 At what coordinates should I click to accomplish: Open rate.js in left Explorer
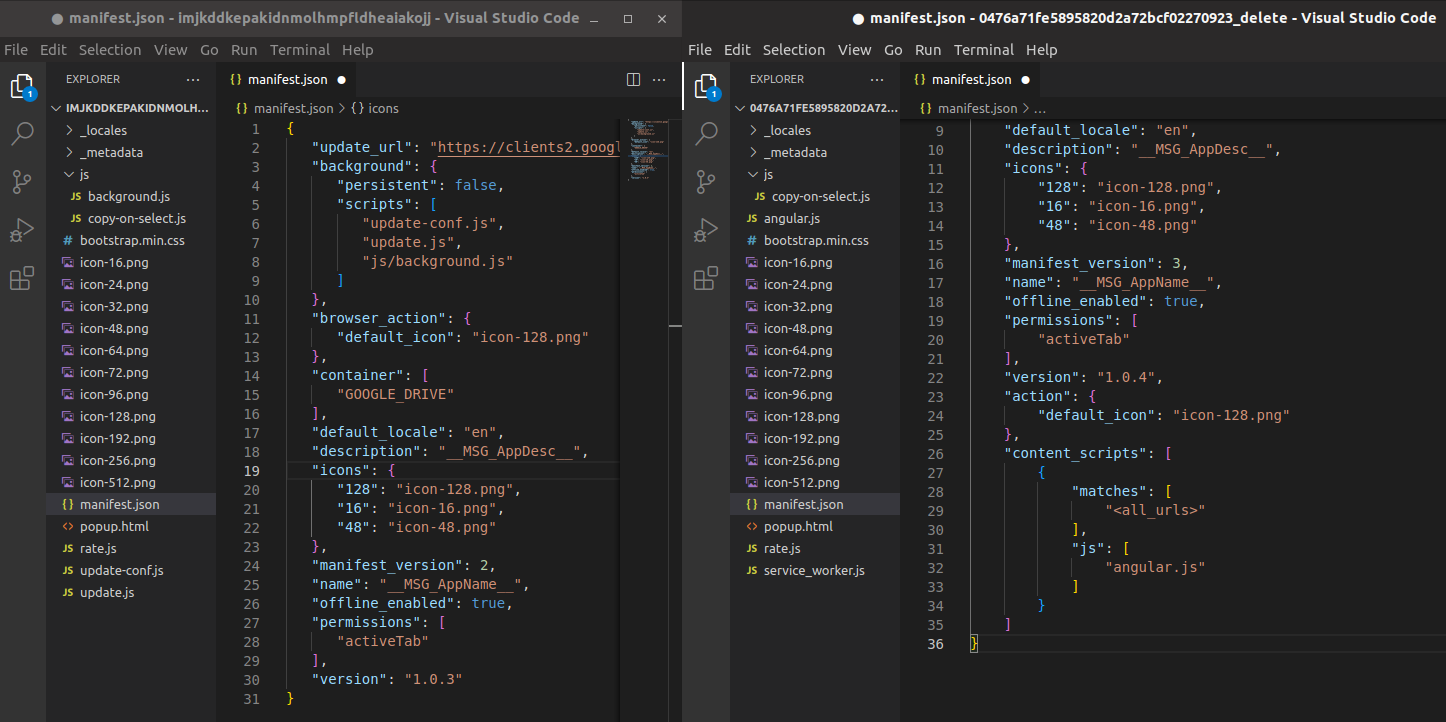pos(131,548)
